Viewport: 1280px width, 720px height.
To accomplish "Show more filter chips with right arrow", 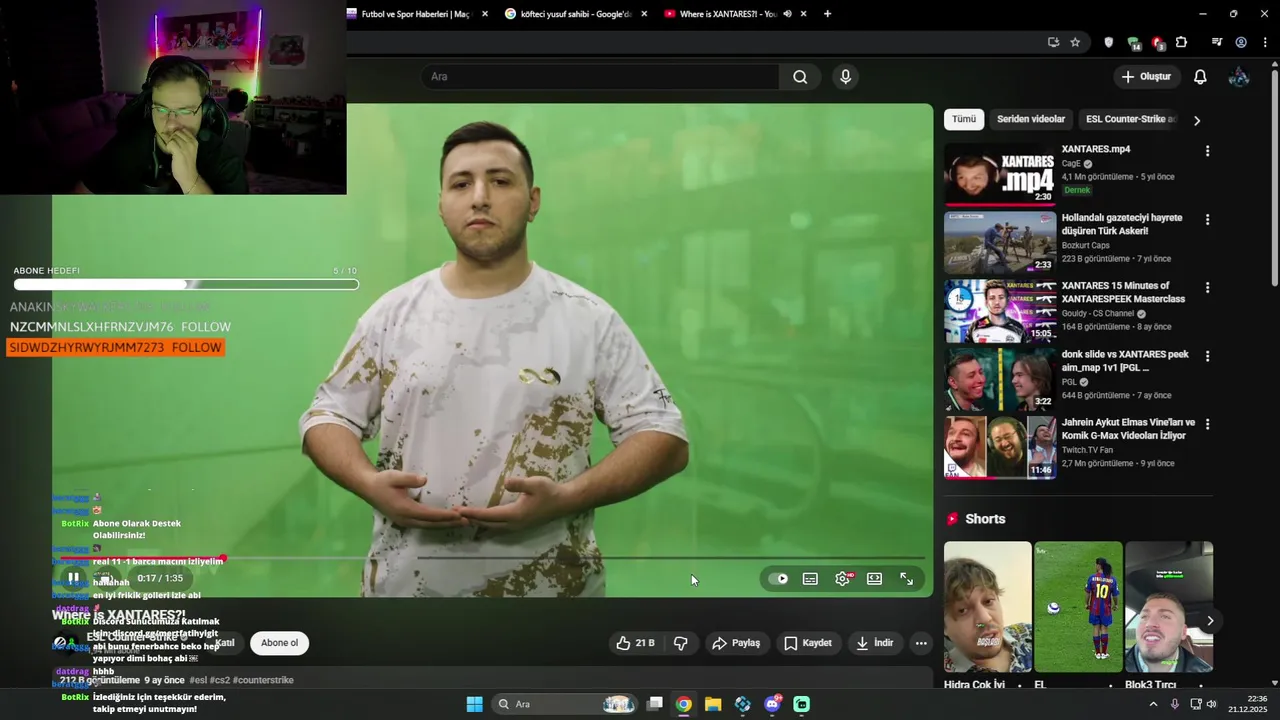I will (1197, 120).
